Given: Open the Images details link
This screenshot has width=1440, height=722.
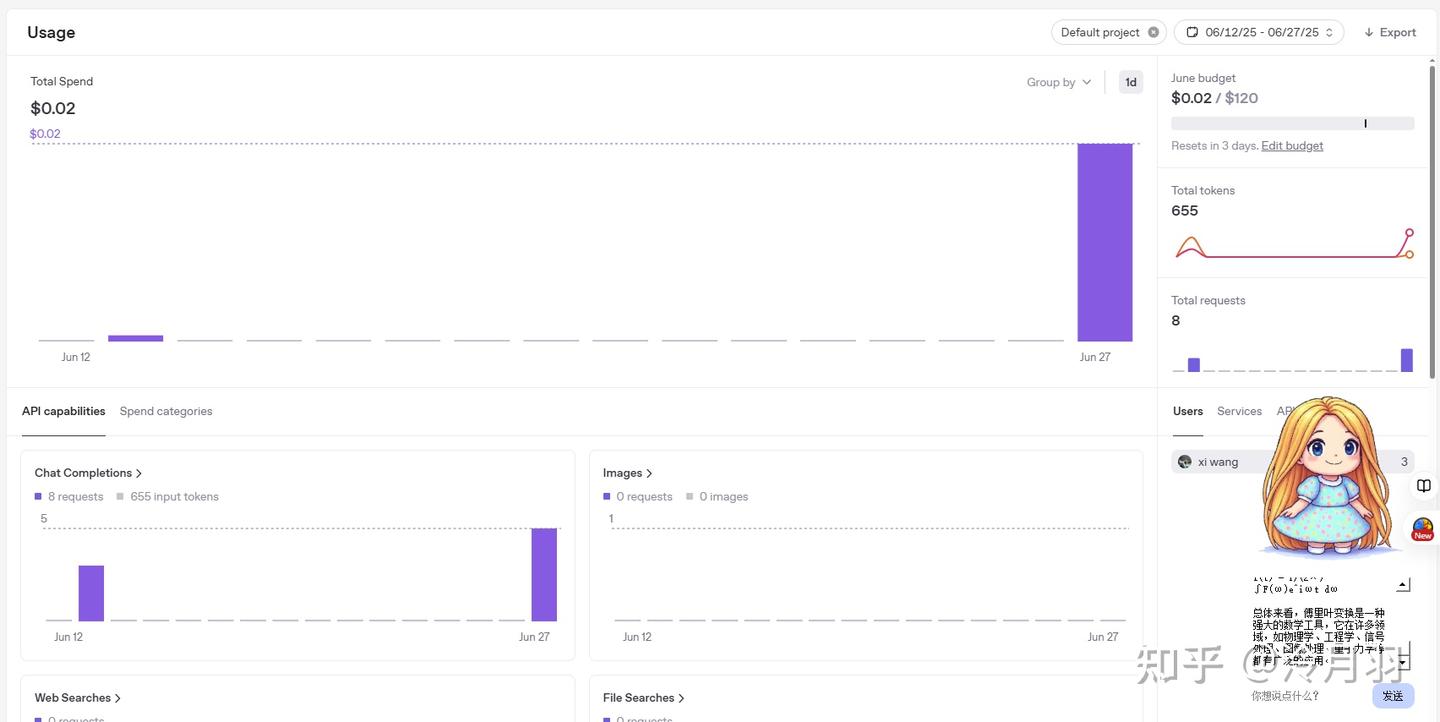Looking at the screenshot, I should pos(628,473).
